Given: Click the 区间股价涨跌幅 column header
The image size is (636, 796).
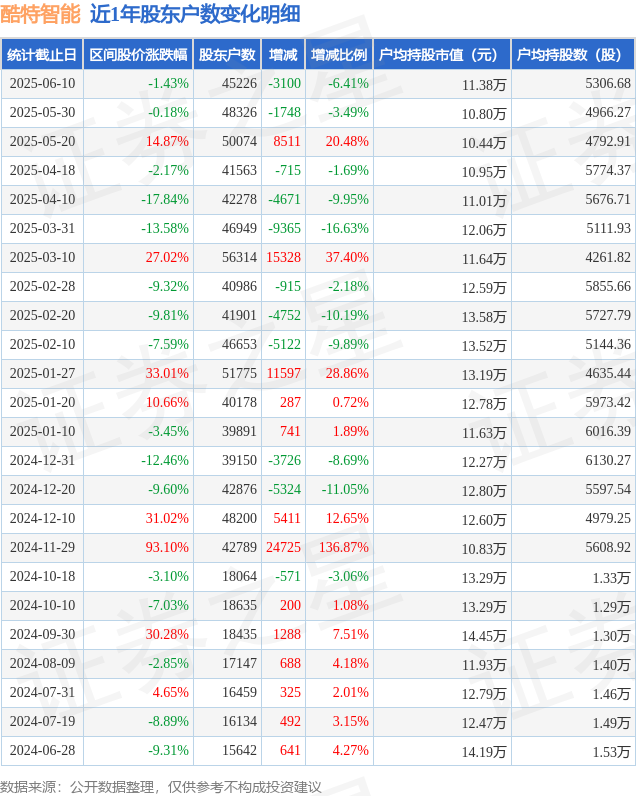Looking at the screenshot, I should tap(138, 54).
